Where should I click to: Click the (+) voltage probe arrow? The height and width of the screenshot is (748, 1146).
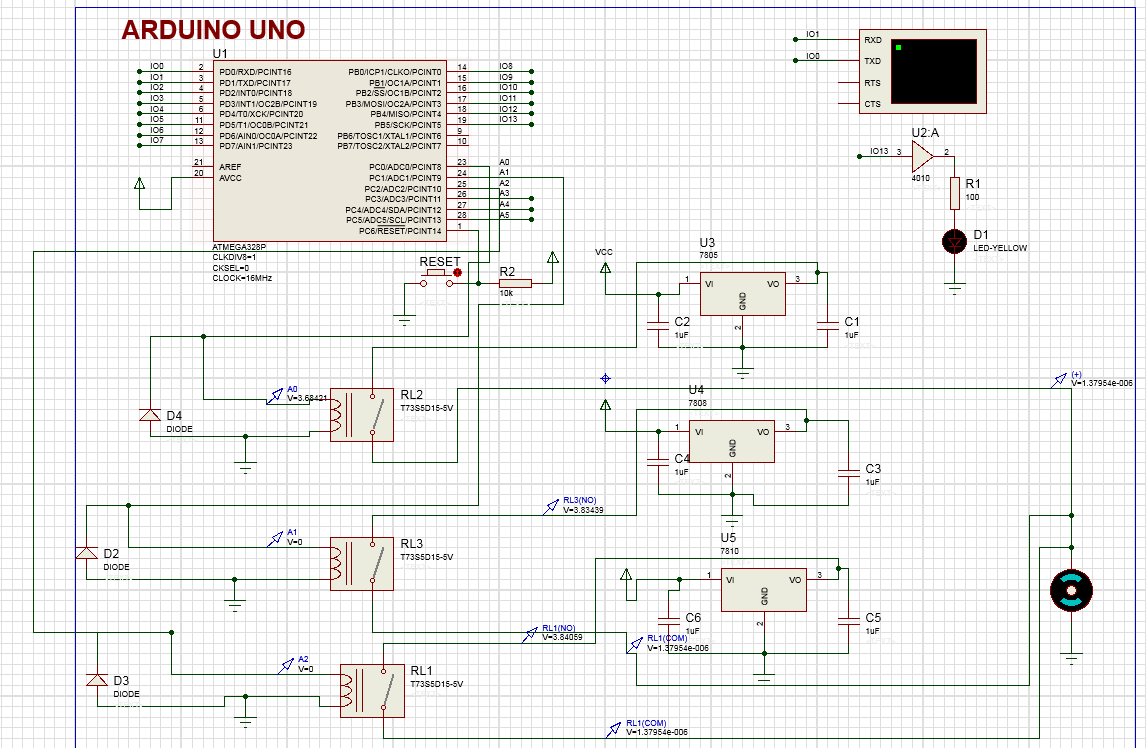coord(1059,380)
